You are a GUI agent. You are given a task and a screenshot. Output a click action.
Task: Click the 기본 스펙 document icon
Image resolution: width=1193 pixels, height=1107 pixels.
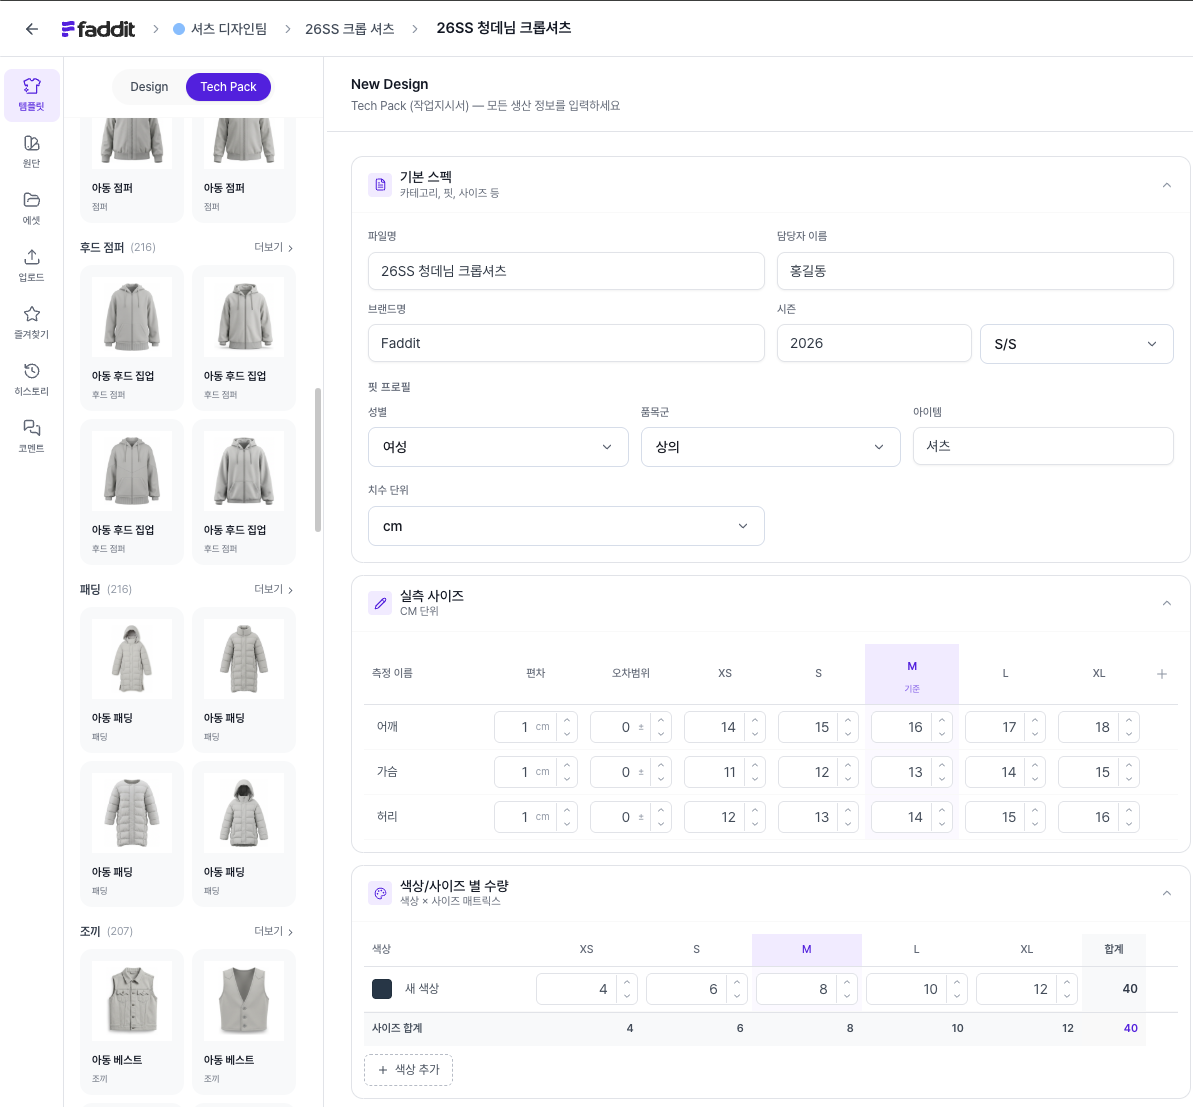(380, 184)
